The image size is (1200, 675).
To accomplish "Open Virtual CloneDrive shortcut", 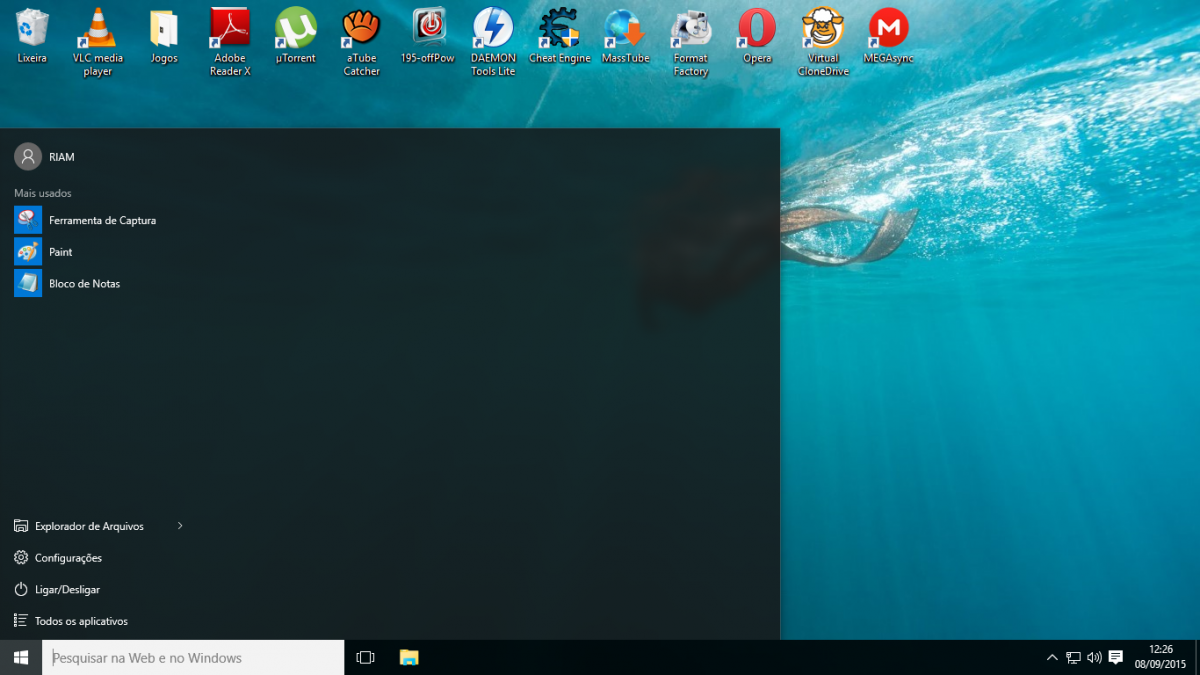I will [x=823, y=42].
